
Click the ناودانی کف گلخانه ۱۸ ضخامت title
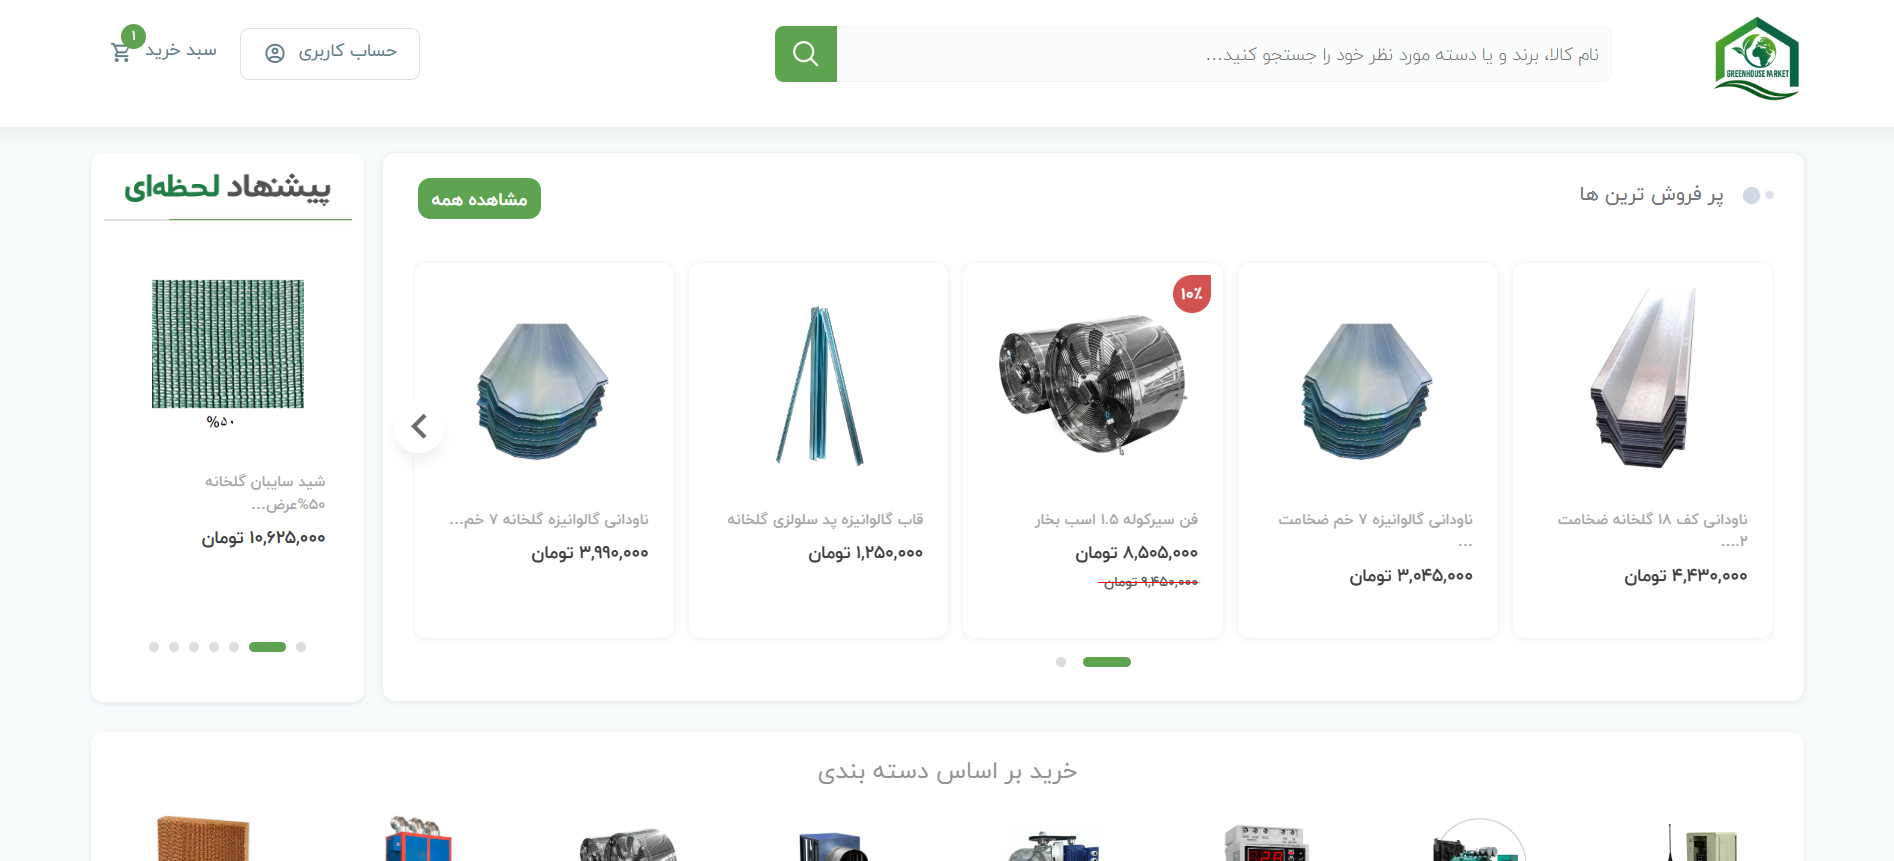click(x=1652, y=529)
